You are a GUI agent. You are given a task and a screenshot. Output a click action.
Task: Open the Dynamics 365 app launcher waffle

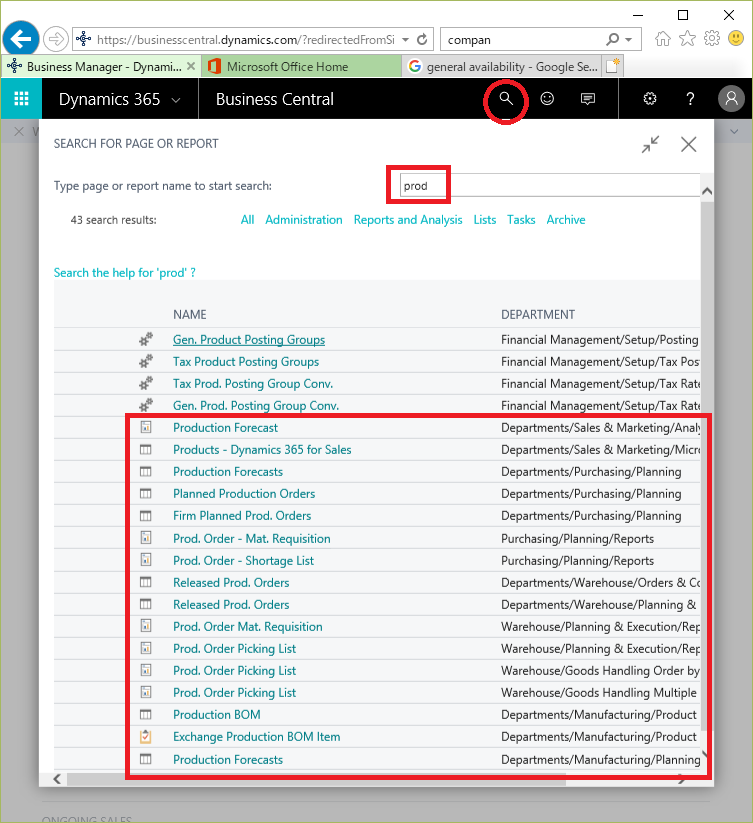tap(21, 99)
